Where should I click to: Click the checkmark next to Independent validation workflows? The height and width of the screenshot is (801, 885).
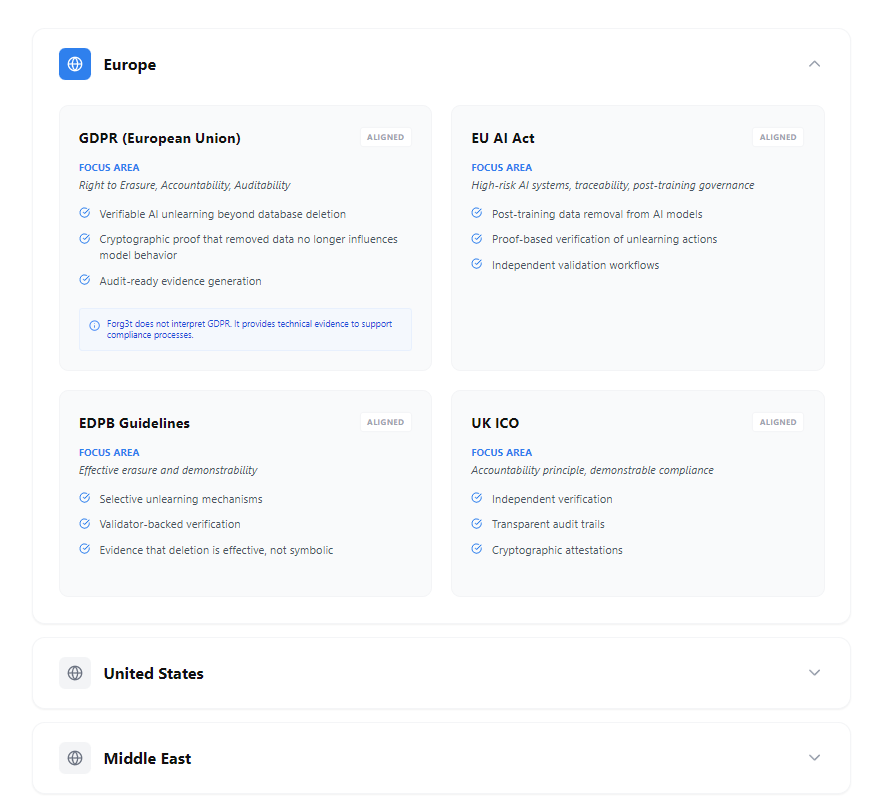coord(476,264)
